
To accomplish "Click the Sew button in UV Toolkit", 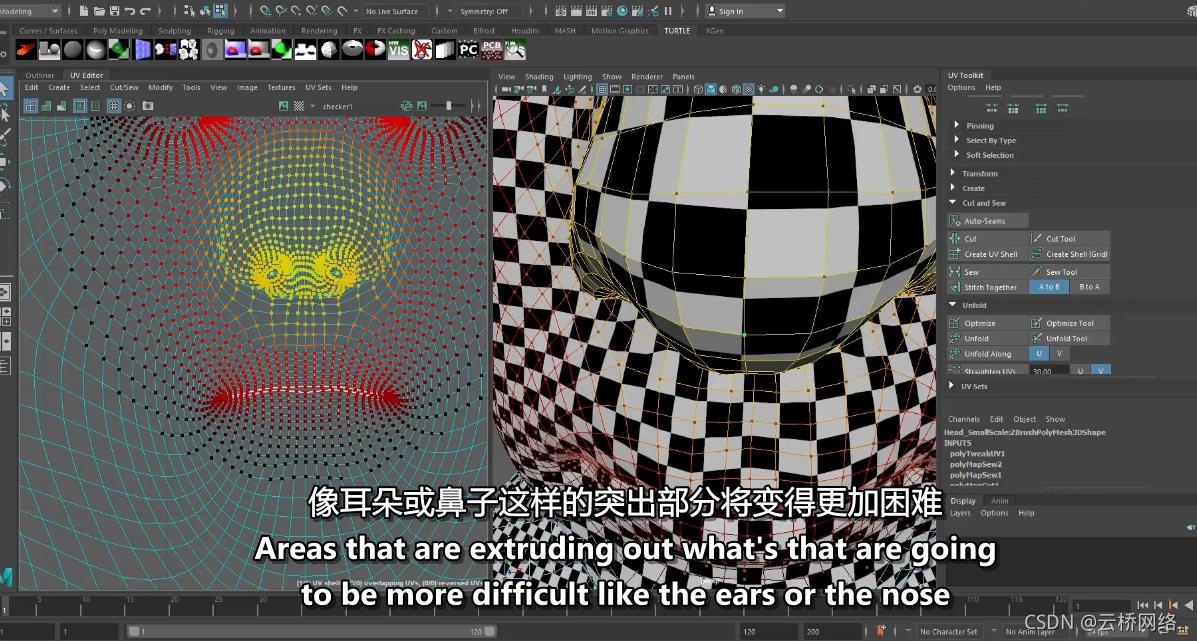I will 988,272.
